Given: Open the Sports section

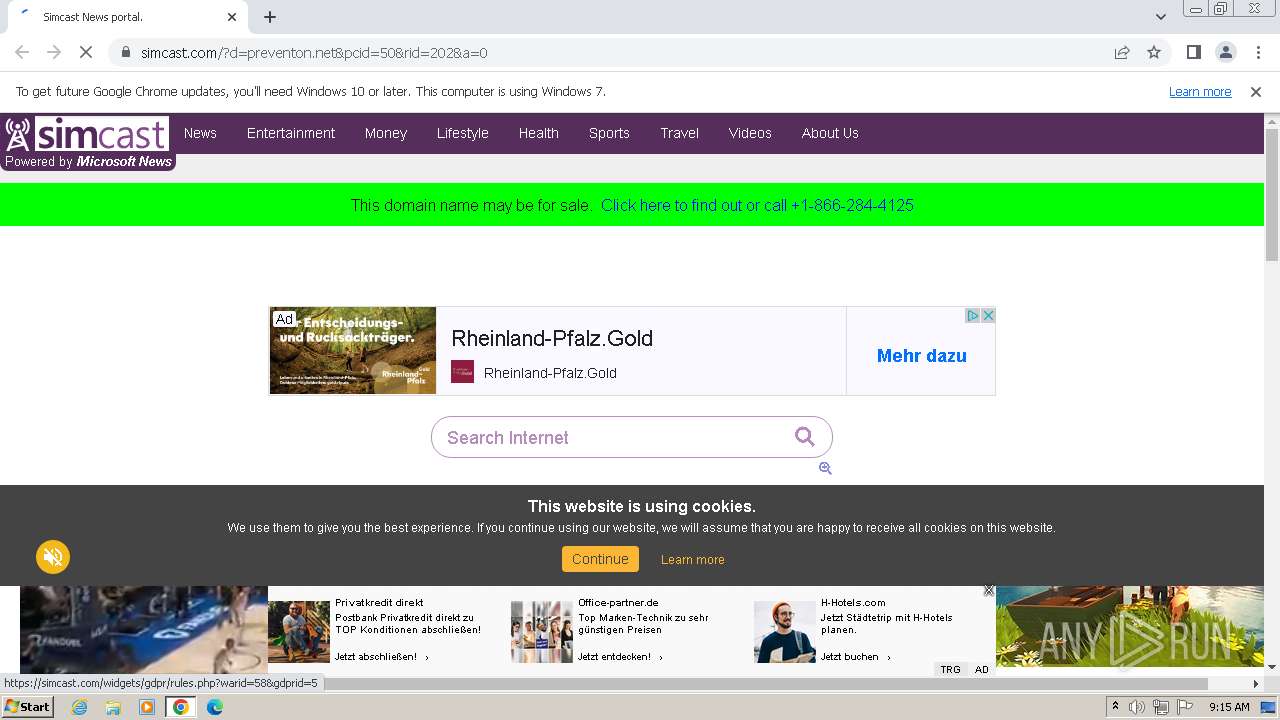Looking at the screenshot, I should pyautogui.click(x=609, y=133).
